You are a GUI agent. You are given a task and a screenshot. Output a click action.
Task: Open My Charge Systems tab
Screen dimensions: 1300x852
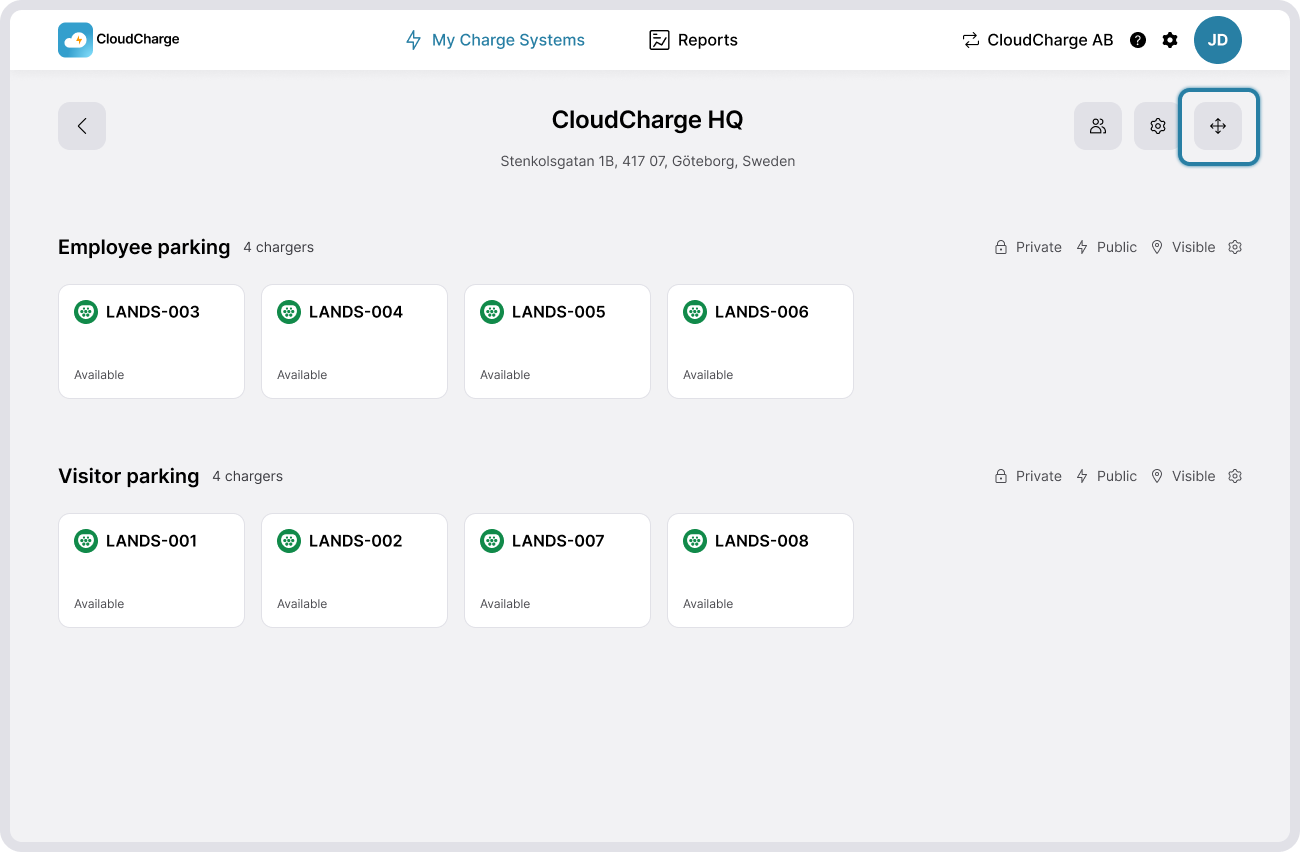click(495, 40)
